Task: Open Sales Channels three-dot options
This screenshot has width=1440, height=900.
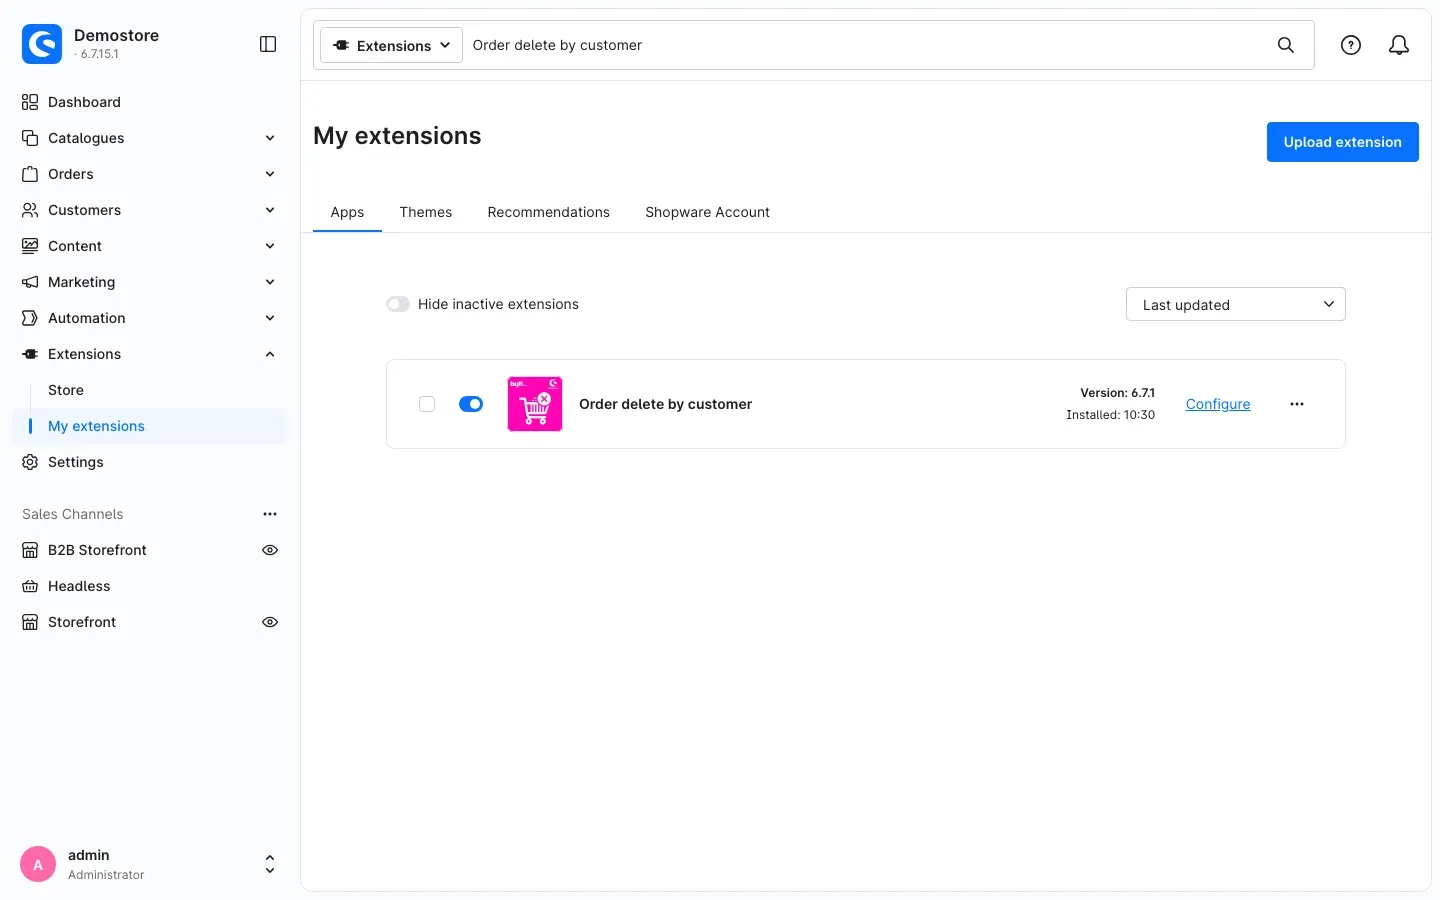Action: click(x=270, y=514)
